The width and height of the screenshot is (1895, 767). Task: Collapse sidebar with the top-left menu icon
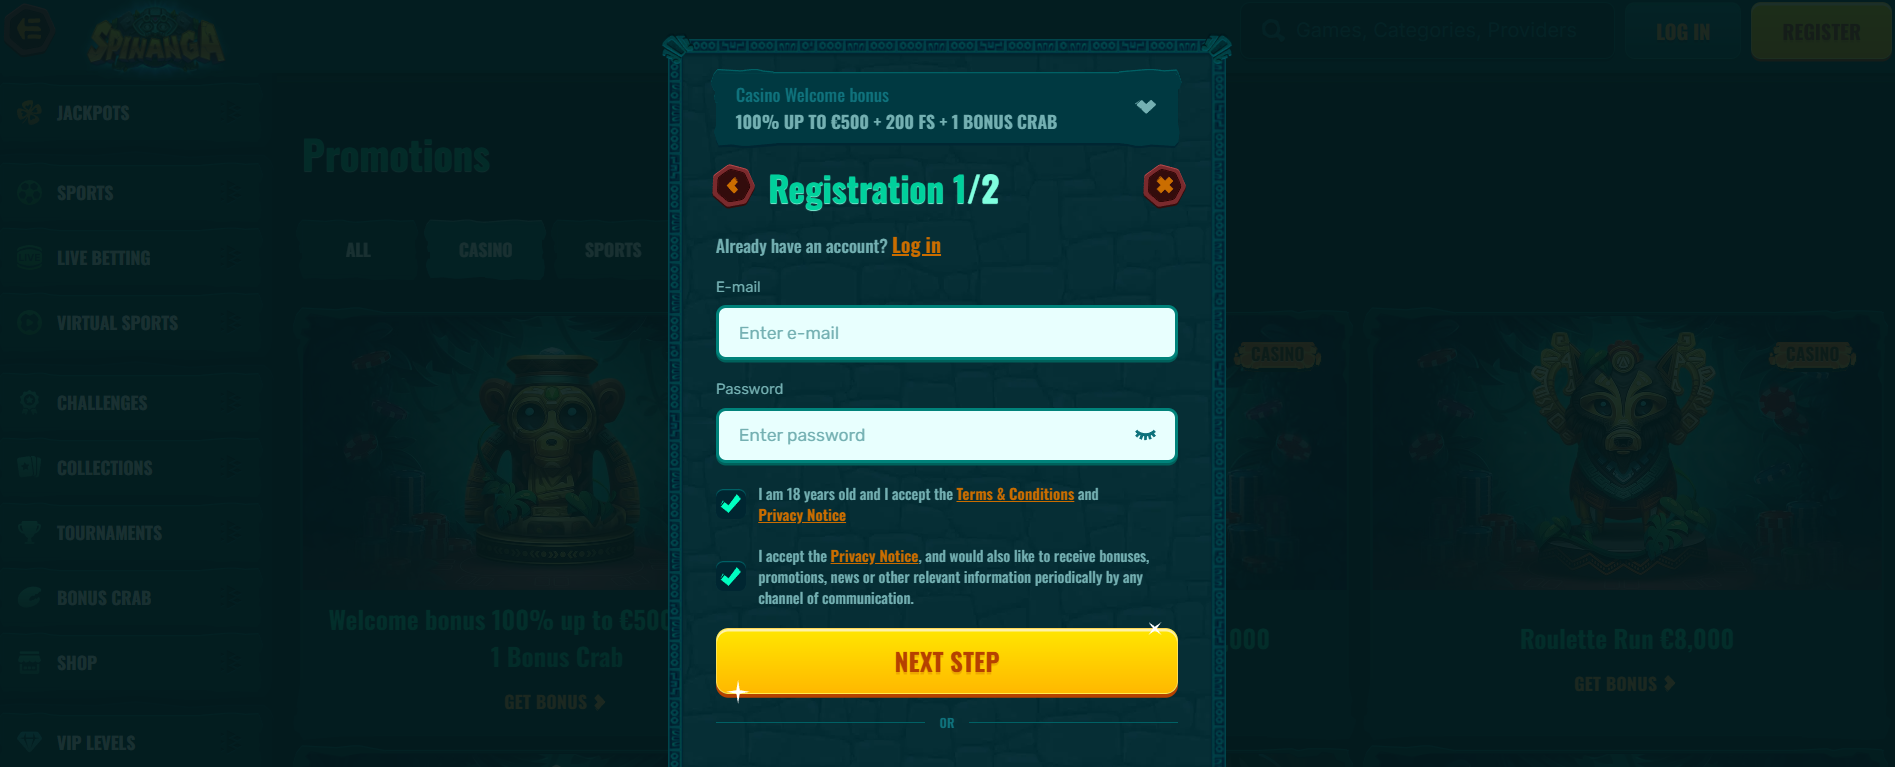tap(30, 29)
